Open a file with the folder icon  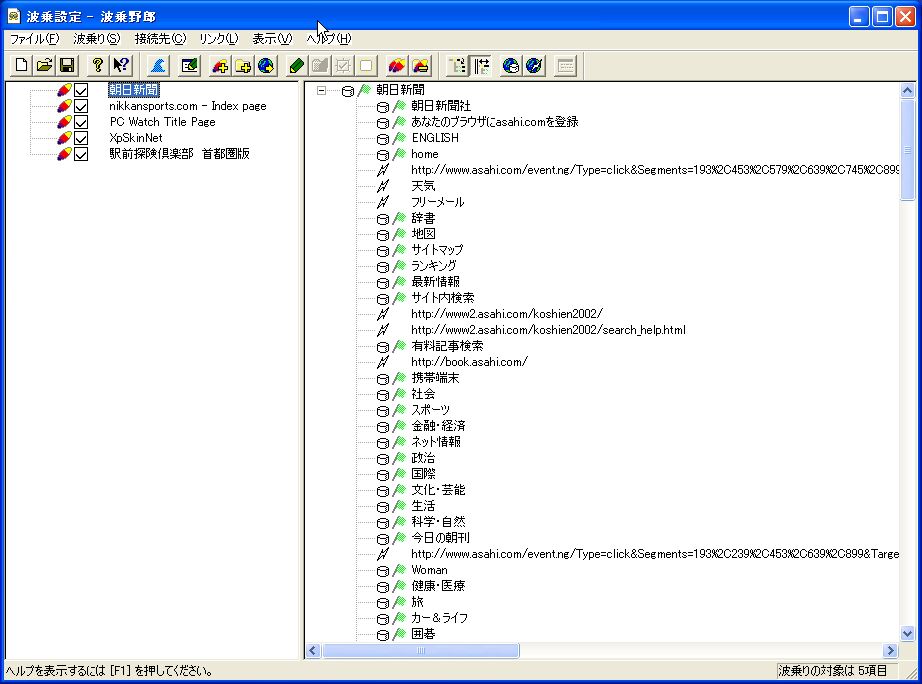point(44,65)
